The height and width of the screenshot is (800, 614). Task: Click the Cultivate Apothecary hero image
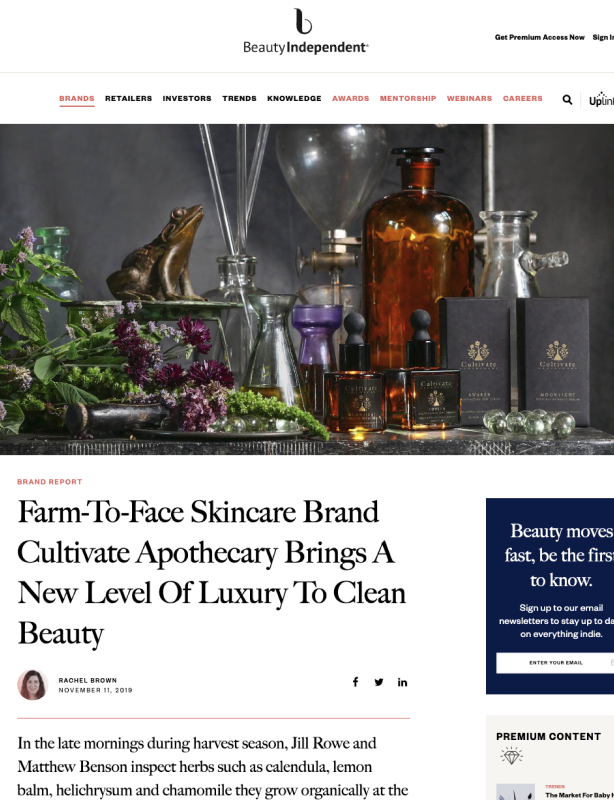(307, 289)
